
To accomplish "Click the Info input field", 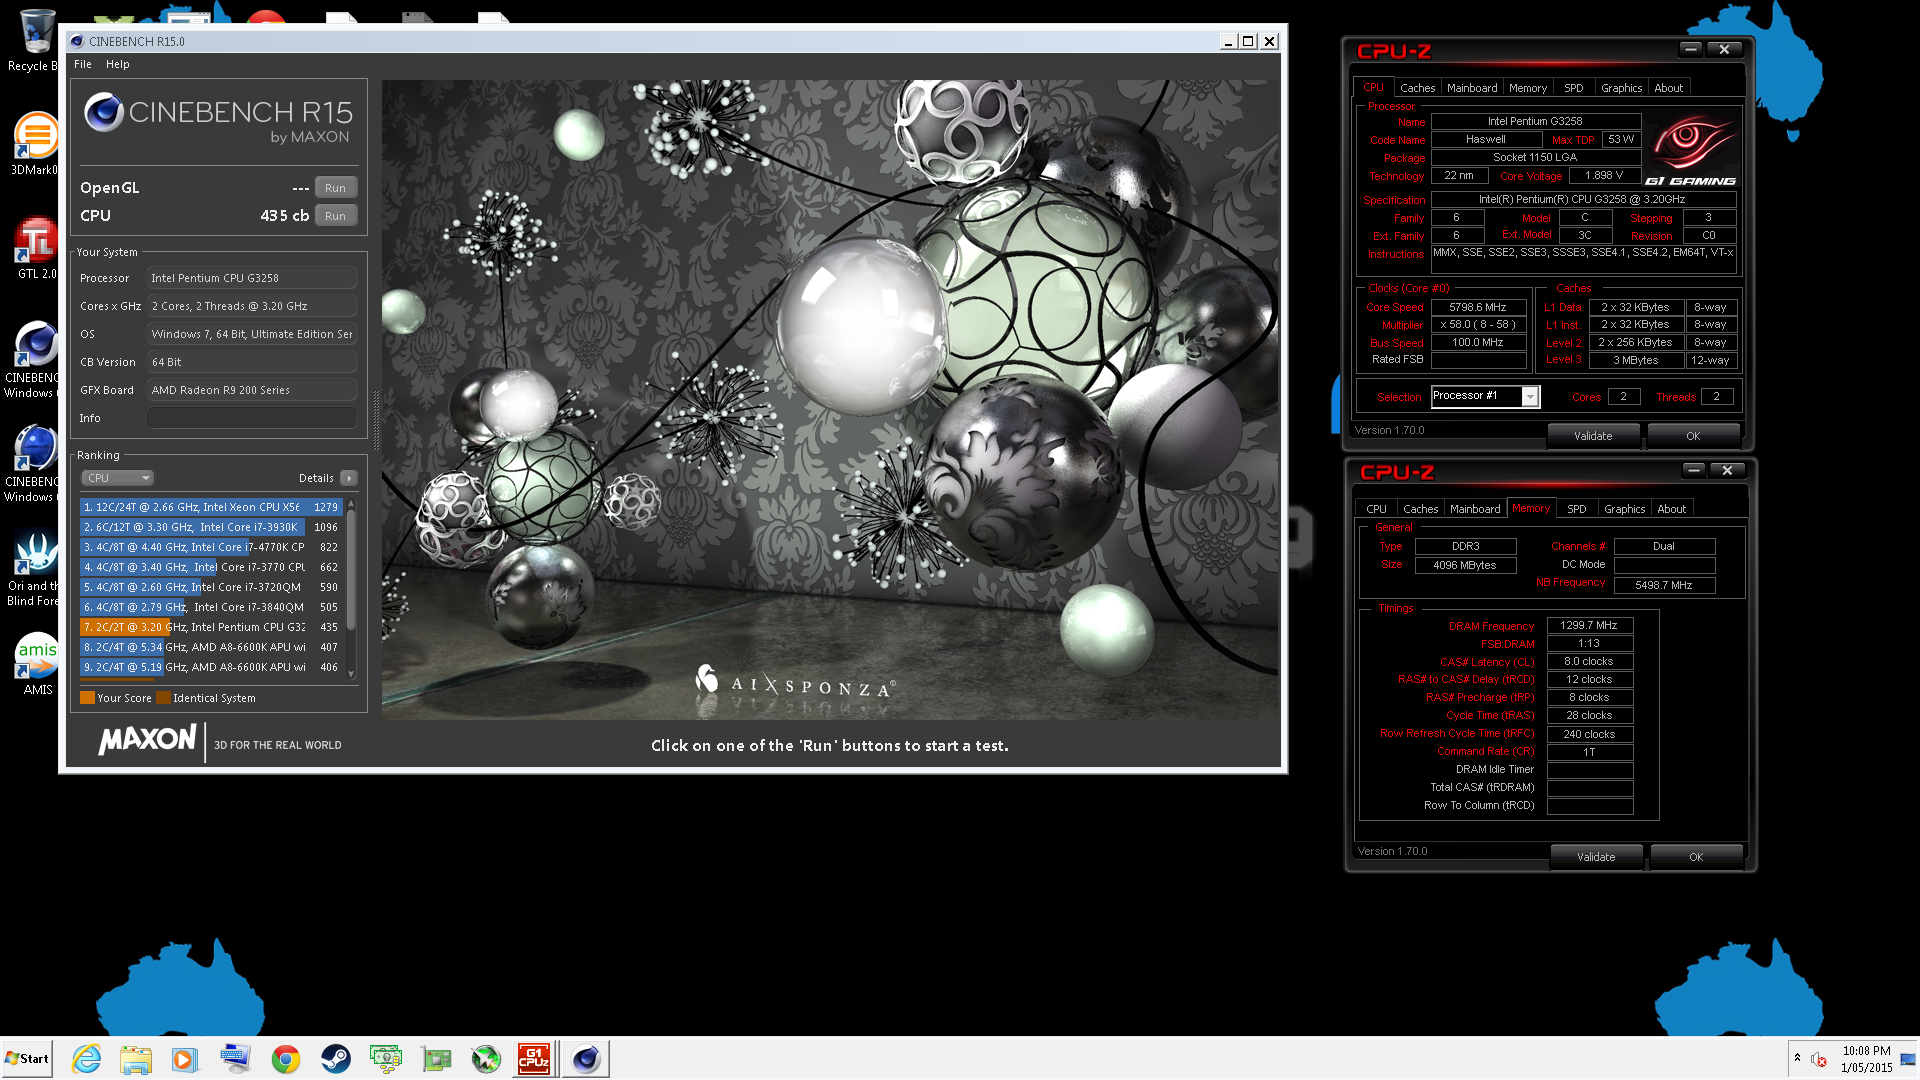I will pos(252,418).
